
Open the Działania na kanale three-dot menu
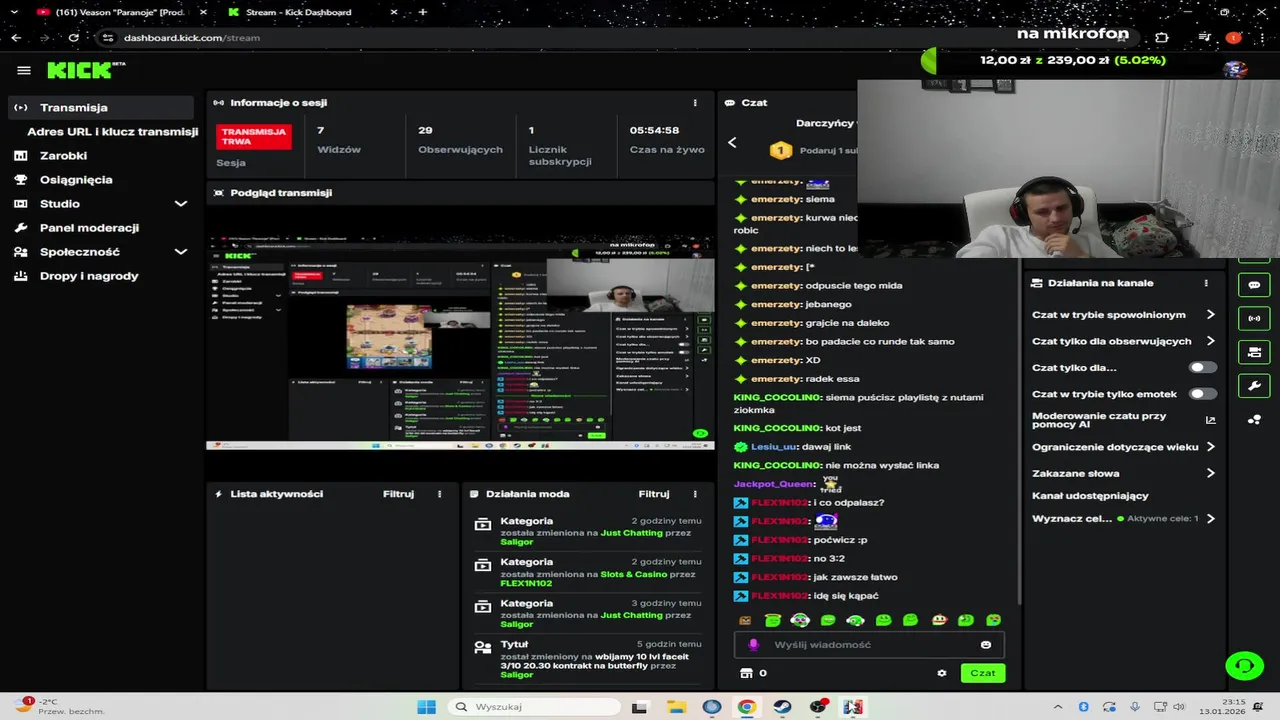click(x=1206, y=283)
